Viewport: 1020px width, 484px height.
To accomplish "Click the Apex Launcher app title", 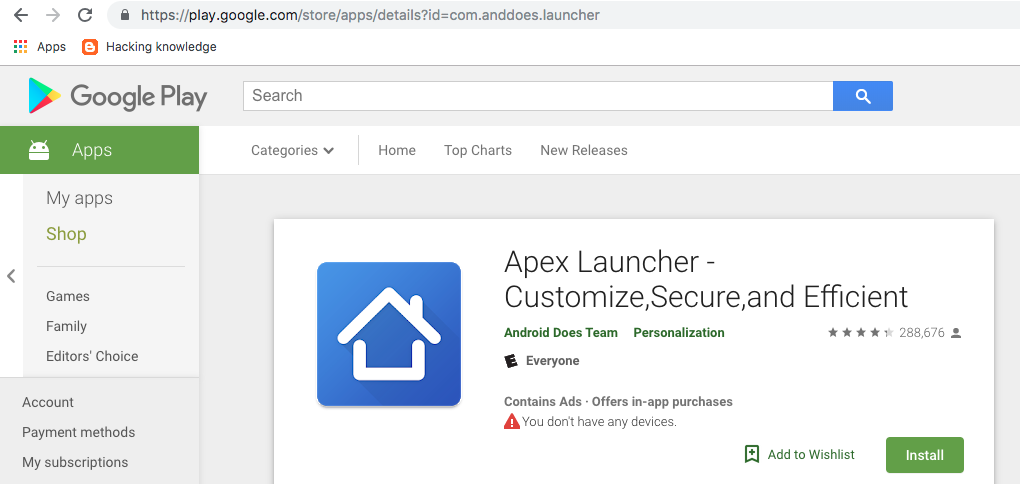I will pyautogui.click(x=706, y=280).
